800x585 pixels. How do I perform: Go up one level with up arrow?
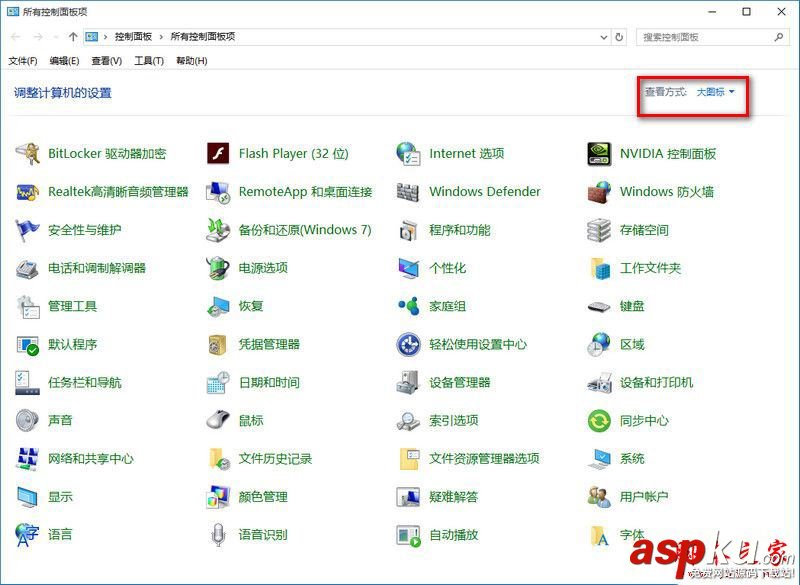point(72,37)
